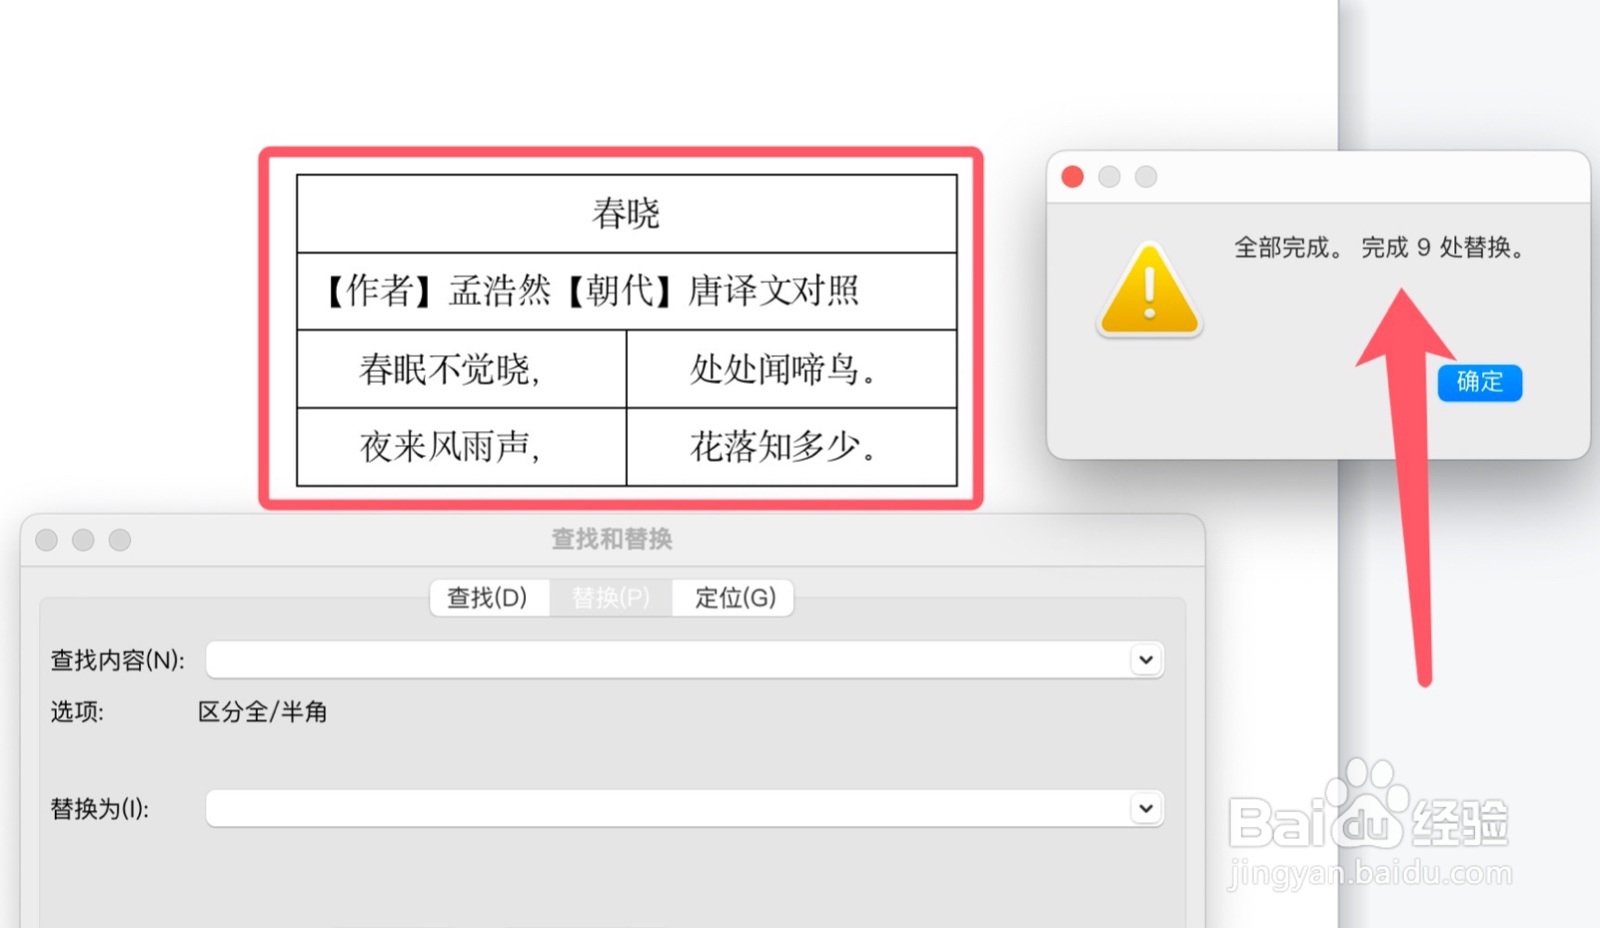Click the alert's gray minimize button

pyautogui.click(x=1109, y=177)
